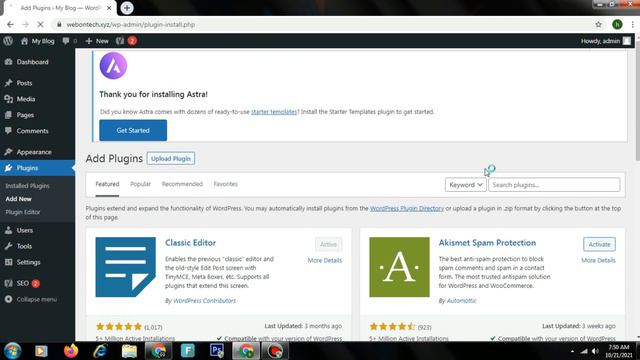Focus the Search plugins field
The image size is (640, 360).
554,185
